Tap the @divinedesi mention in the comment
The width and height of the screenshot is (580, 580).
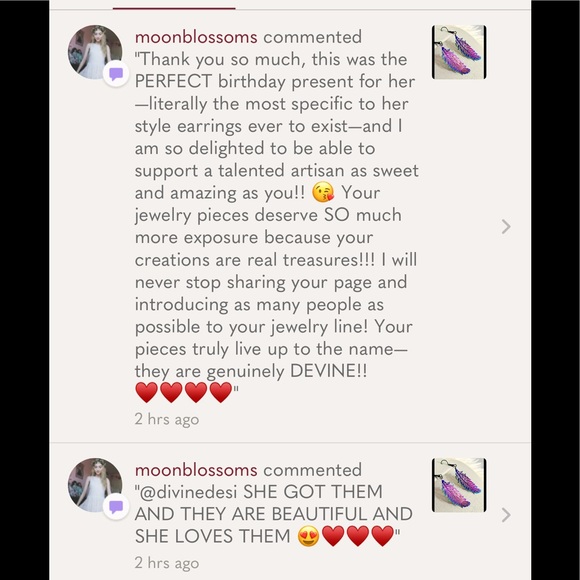pos(188,492)
